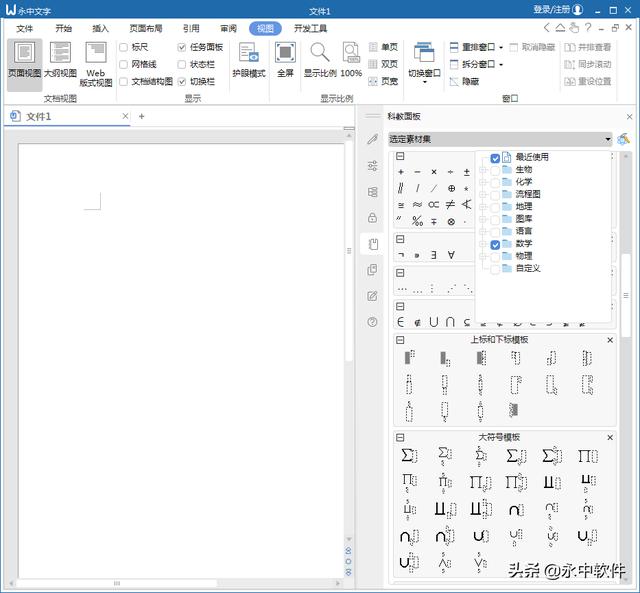Check the 生物 folder checkbox

click(495, 170)
